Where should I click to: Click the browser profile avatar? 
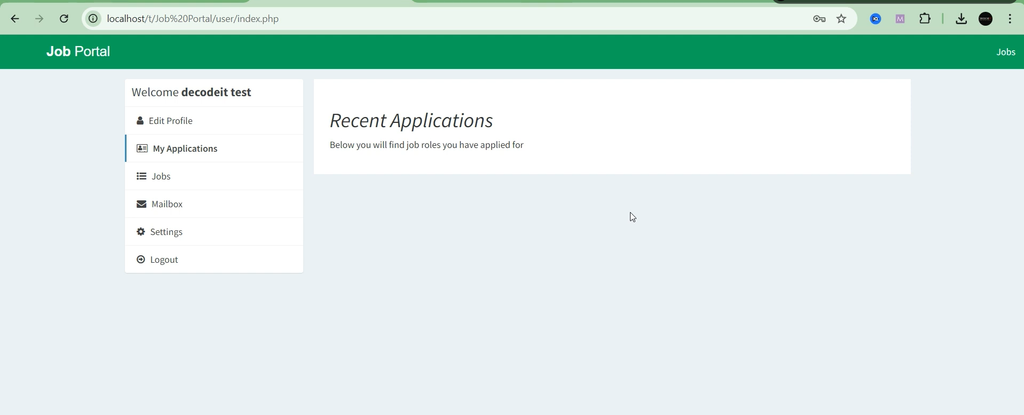985,19
